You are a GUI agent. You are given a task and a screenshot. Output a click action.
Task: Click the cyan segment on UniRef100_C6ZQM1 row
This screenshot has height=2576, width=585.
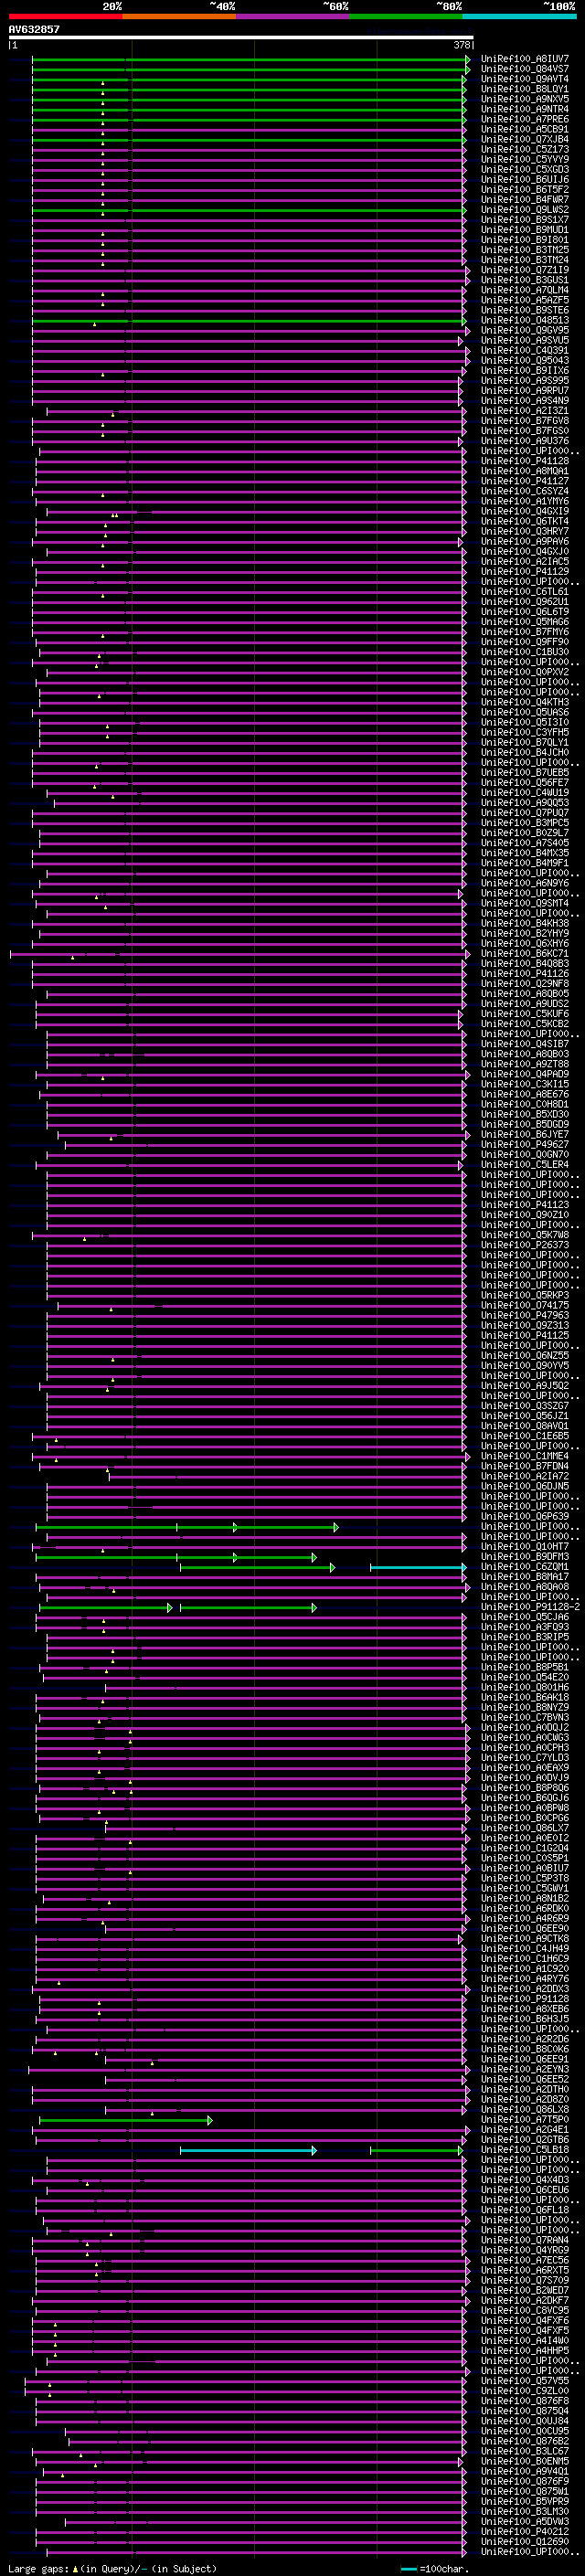pos(418,1567)
